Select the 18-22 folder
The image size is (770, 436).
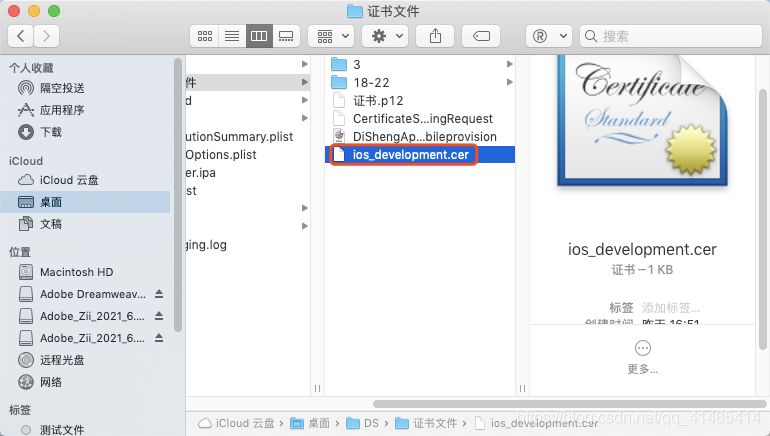click(419, 82)
